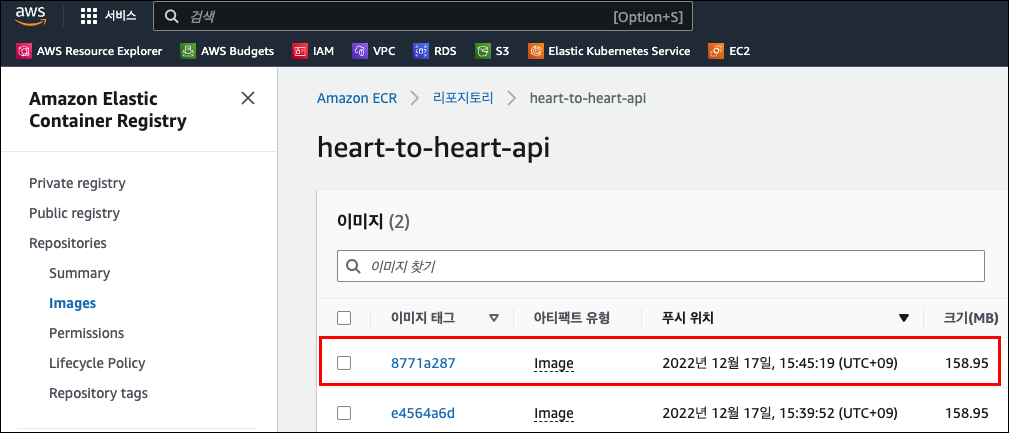Click push time 15:45:19 cell

[x=780, y=364]
